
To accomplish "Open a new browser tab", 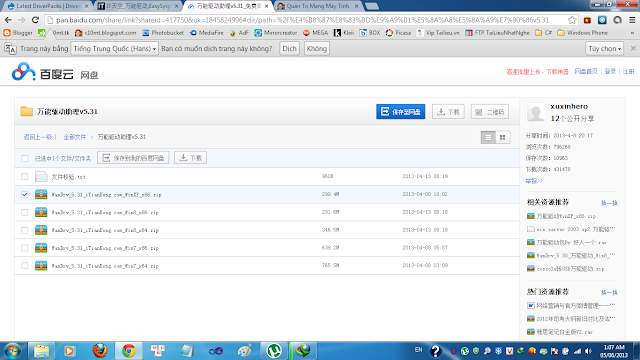I will click(x=371, y=6).
